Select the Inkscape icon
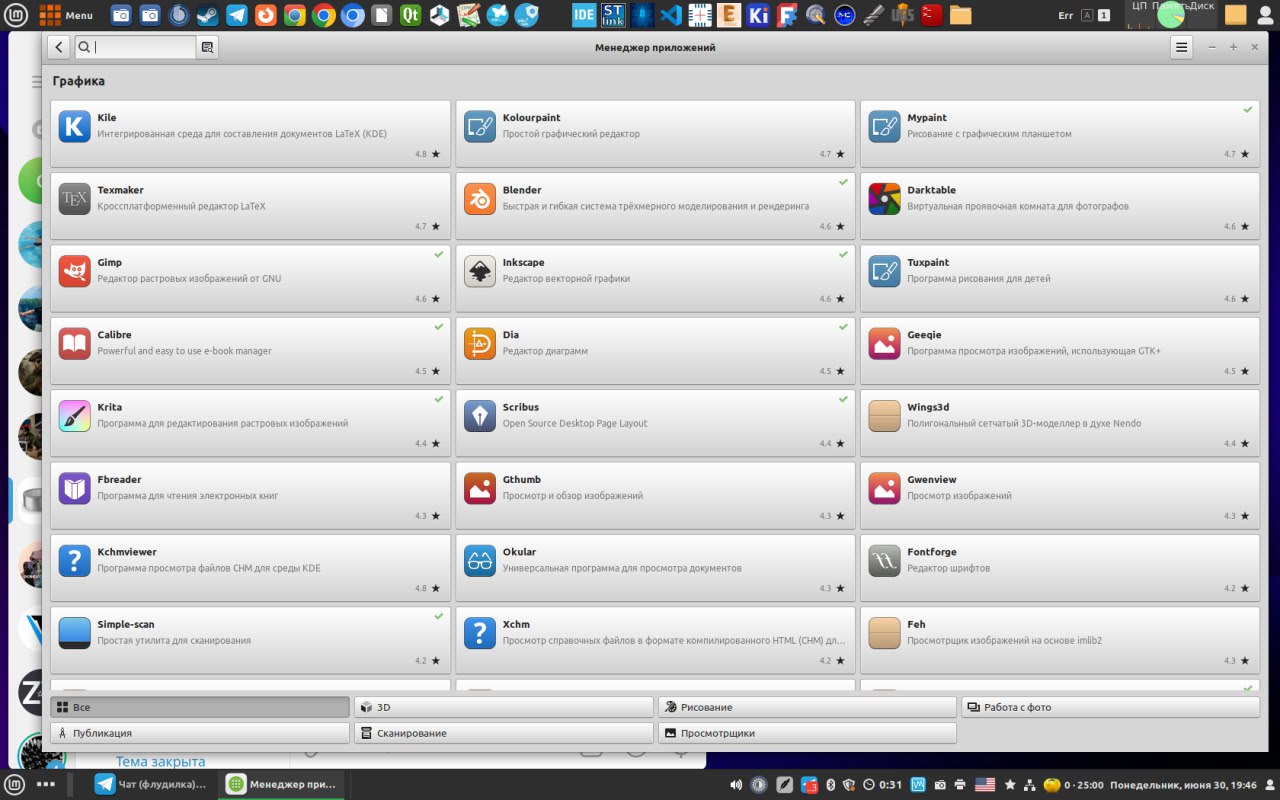Image resolution: width=1280 pixels, height=800 pixels. 480,271
